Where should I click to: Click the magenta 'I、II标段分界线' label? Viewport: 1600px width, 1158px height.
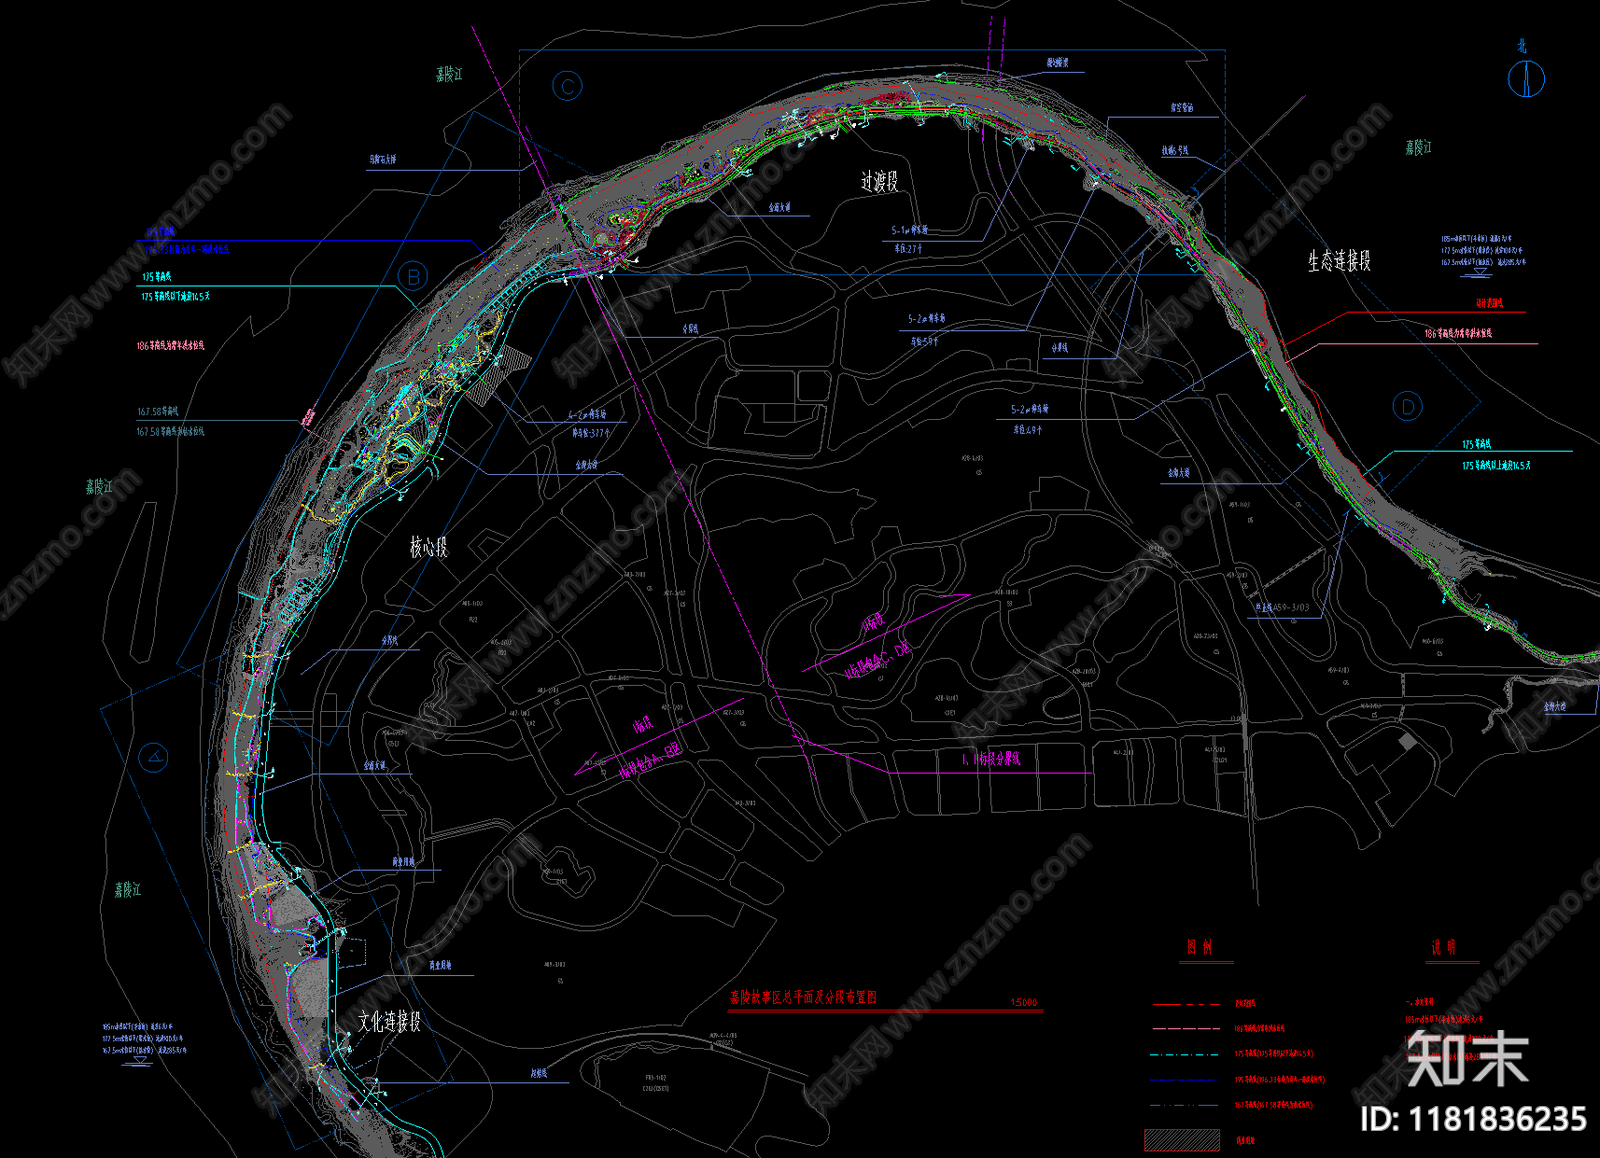click(990, 759)
